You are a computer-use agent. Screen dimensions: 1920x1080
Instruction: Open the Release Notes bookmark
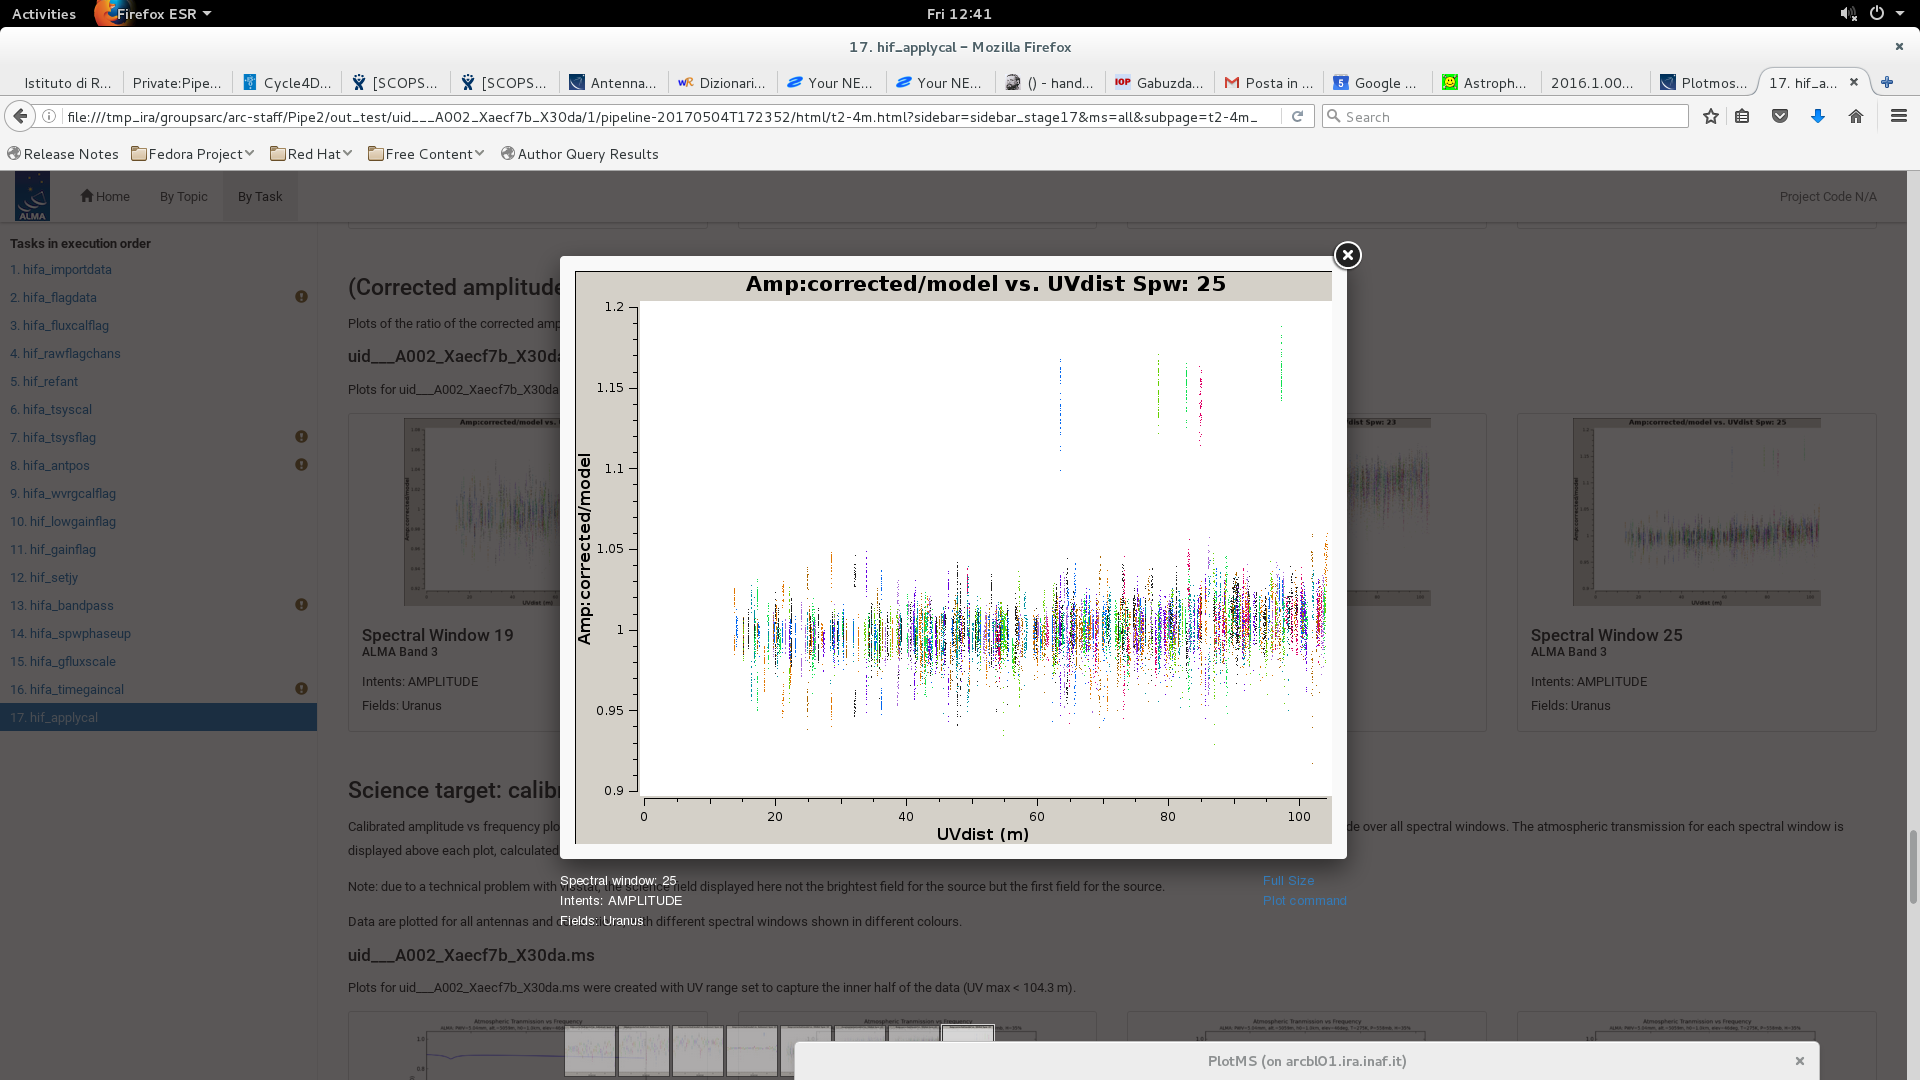(63, 154)
